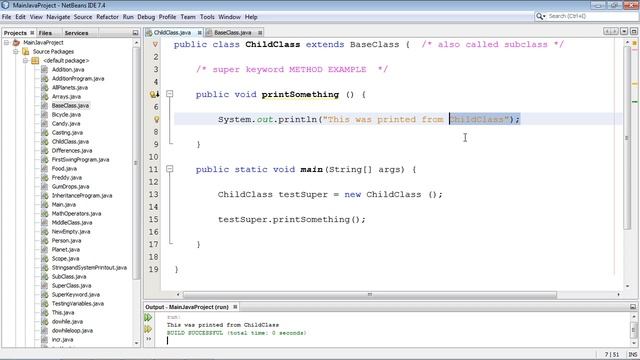
Task: Open the Refactor menu
Action: pos(107,17)
